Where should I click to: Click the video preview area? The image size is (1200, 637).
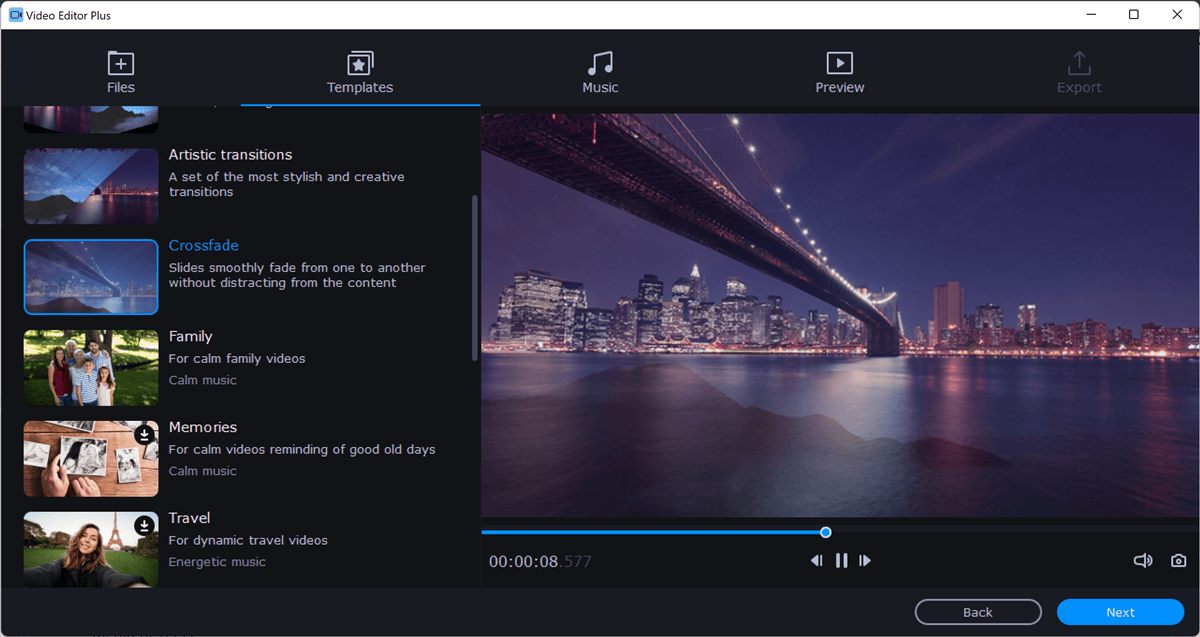pos(840,316)
